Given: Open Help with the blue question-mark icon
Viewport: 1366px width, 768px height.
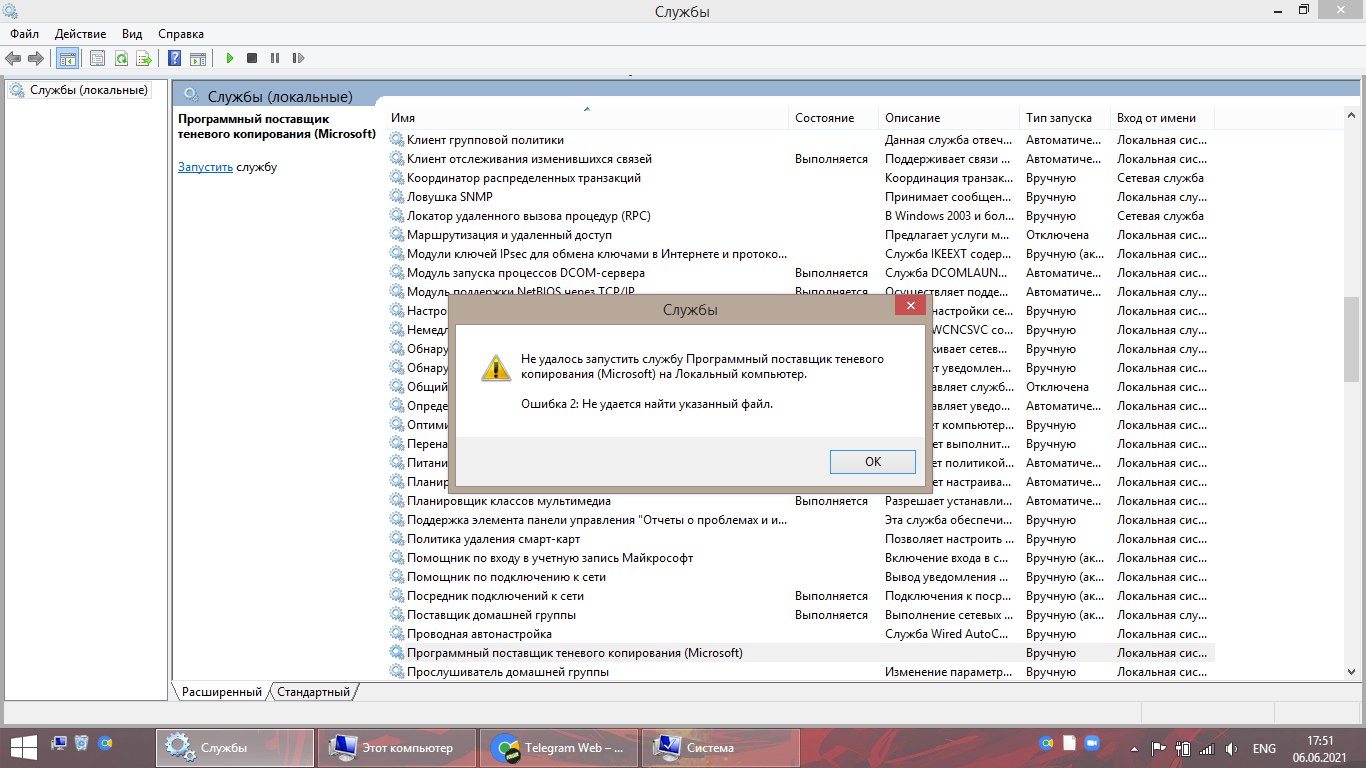Looking at the screenshot, I should tap(174, 59).
